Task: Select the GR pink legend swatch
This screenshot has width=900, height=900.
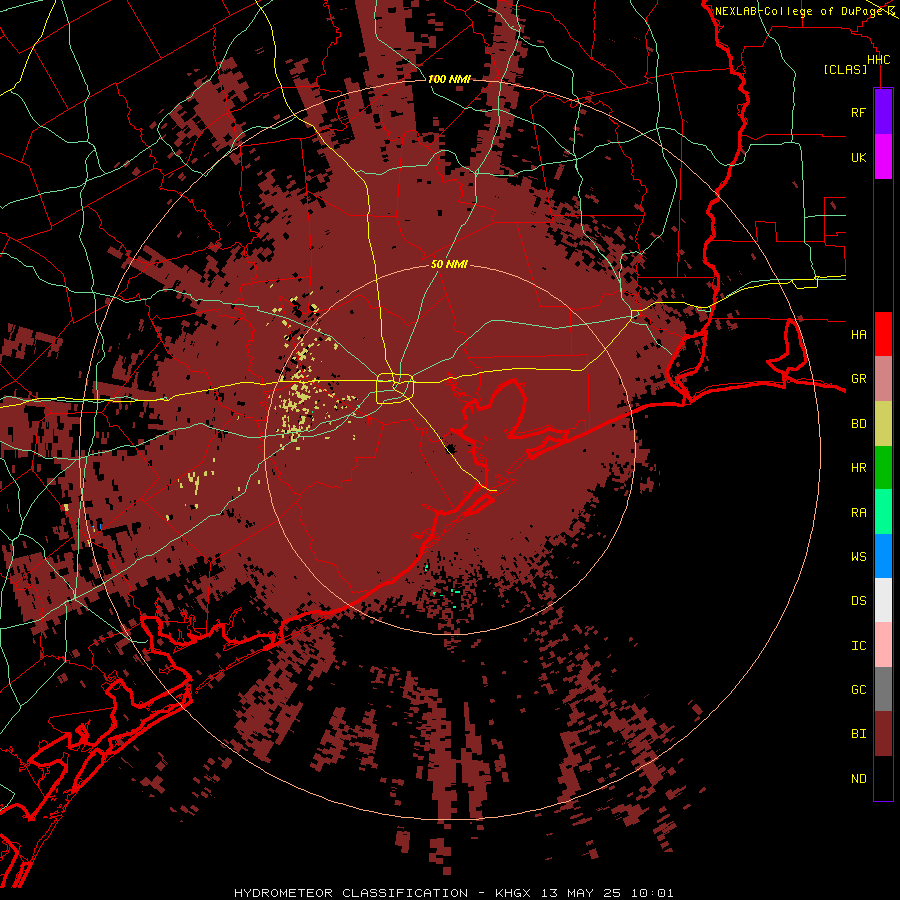Action: (x=883, y=379)
